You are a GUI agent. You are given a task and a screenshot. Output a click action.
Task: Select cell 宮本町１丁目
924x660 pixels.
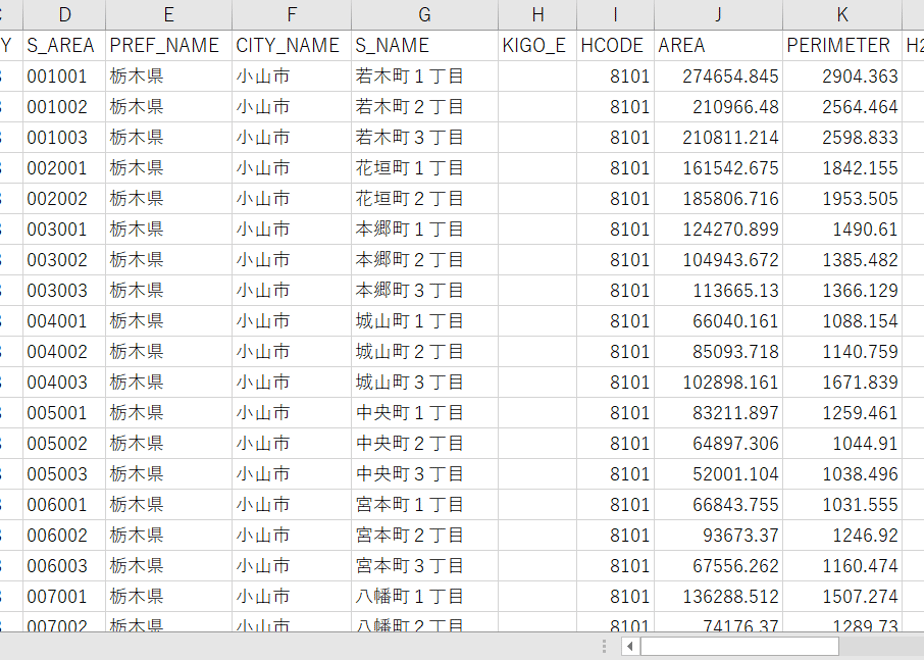[425, 505]
